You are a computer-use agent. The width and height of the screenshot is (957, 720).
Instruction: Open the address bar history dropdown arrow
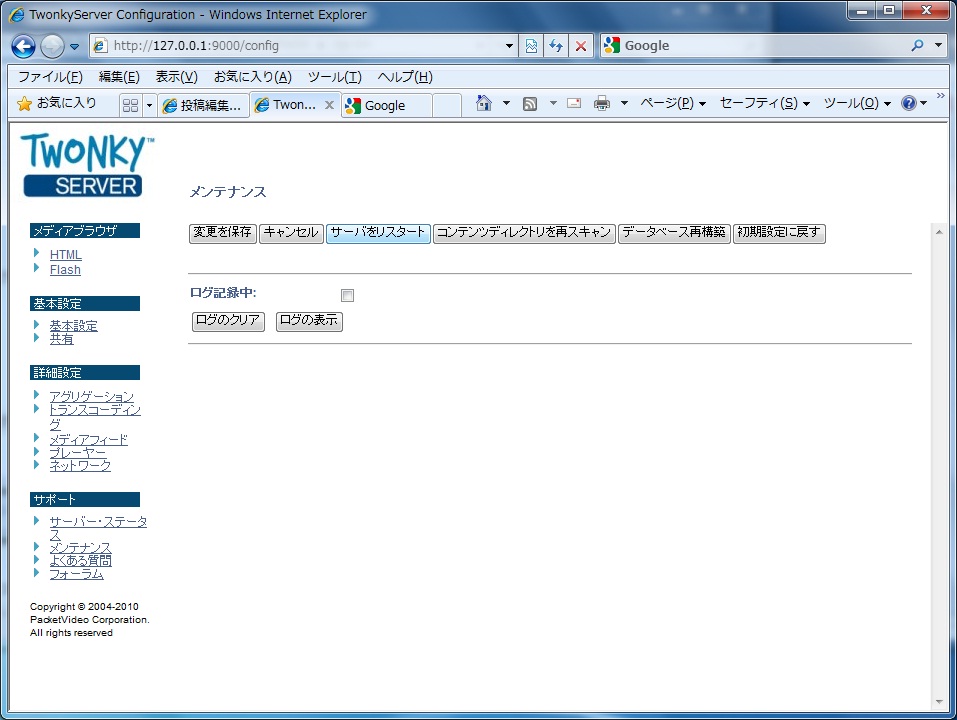(x=510, y=46)
